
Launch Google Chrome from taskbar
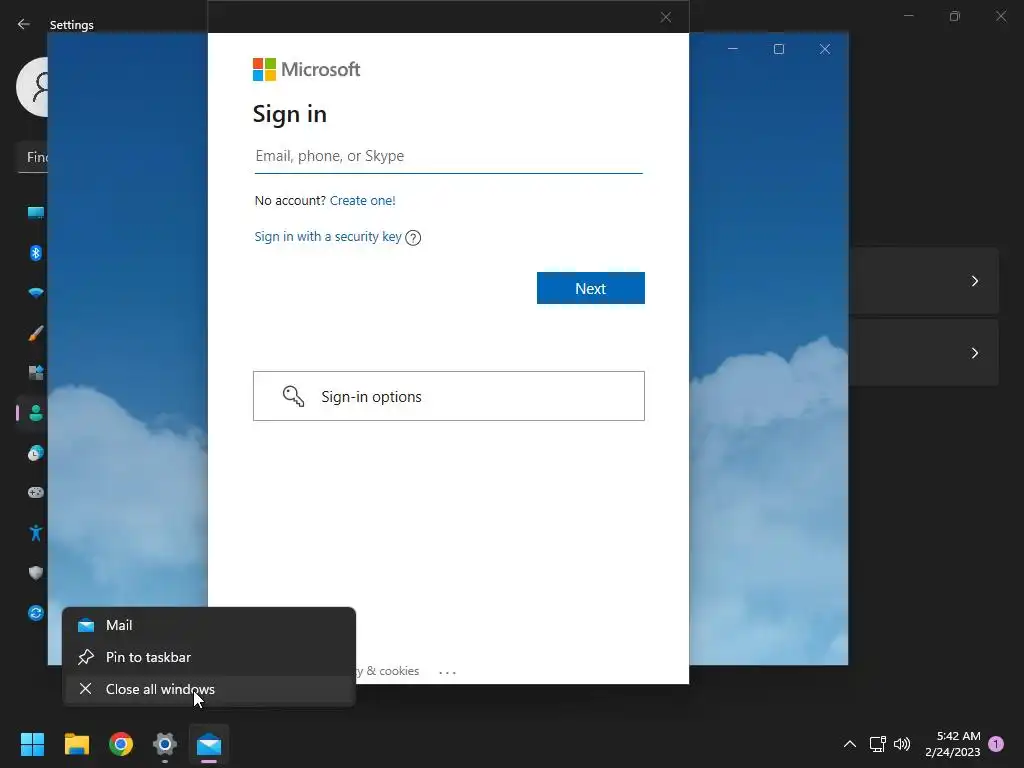coord(121,744)
